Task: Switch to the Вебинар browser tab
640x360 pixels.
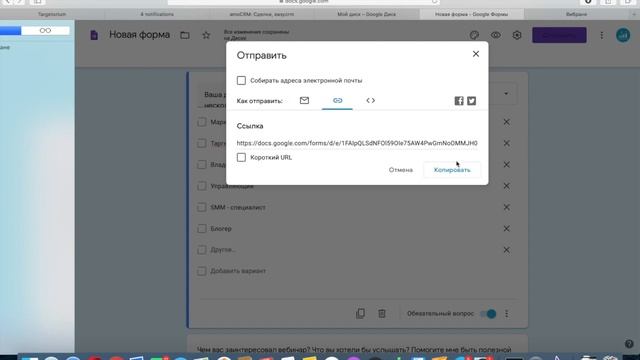Action: (x=576, y=14)
